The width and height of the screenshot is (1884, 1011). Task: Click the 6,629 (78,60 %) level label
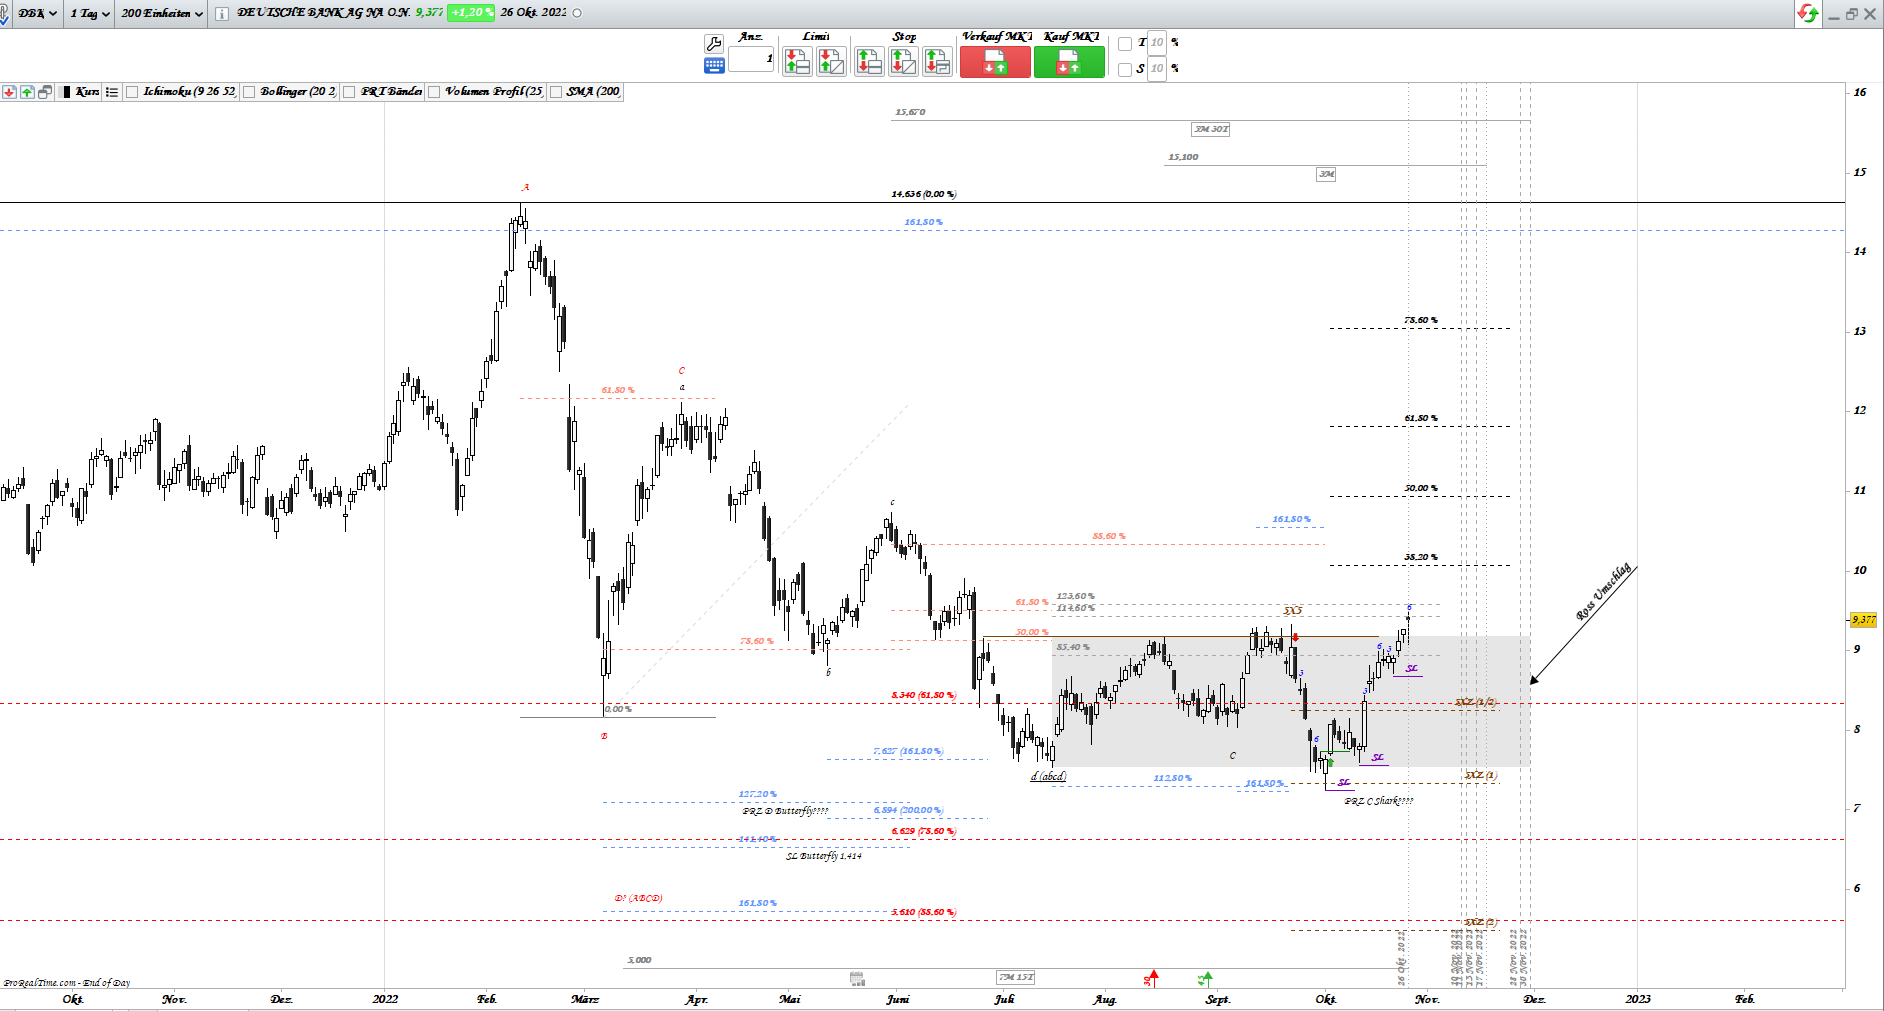(924, 831)
